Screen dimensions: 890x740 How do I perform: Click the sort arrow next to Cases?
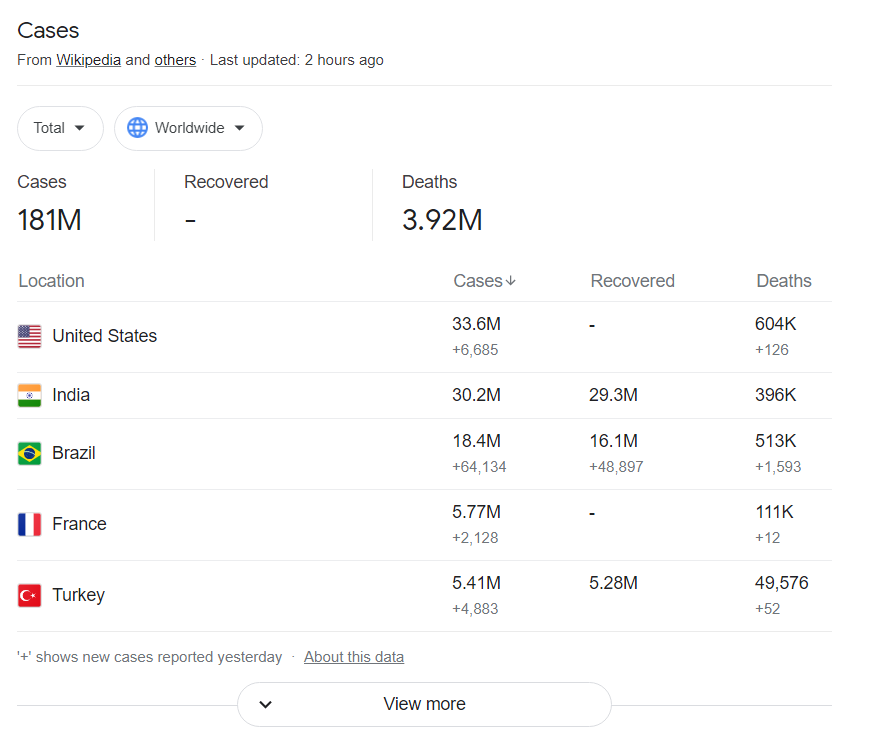point(511,281)
